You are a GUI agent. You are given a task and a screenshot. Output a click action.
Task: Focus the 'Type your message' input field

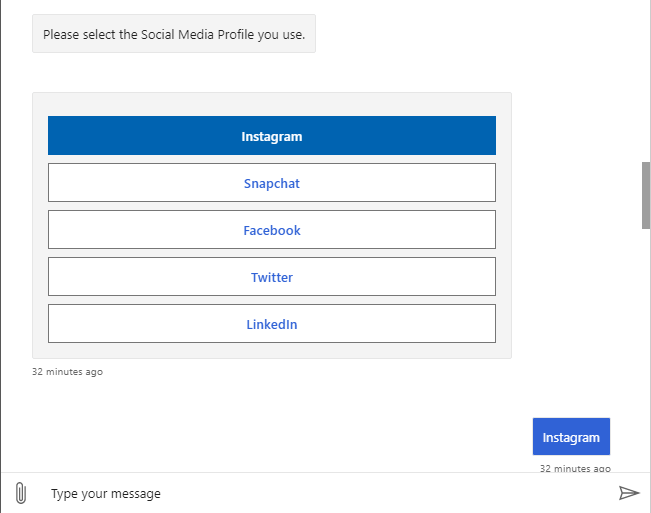click(x=320, y=493)
